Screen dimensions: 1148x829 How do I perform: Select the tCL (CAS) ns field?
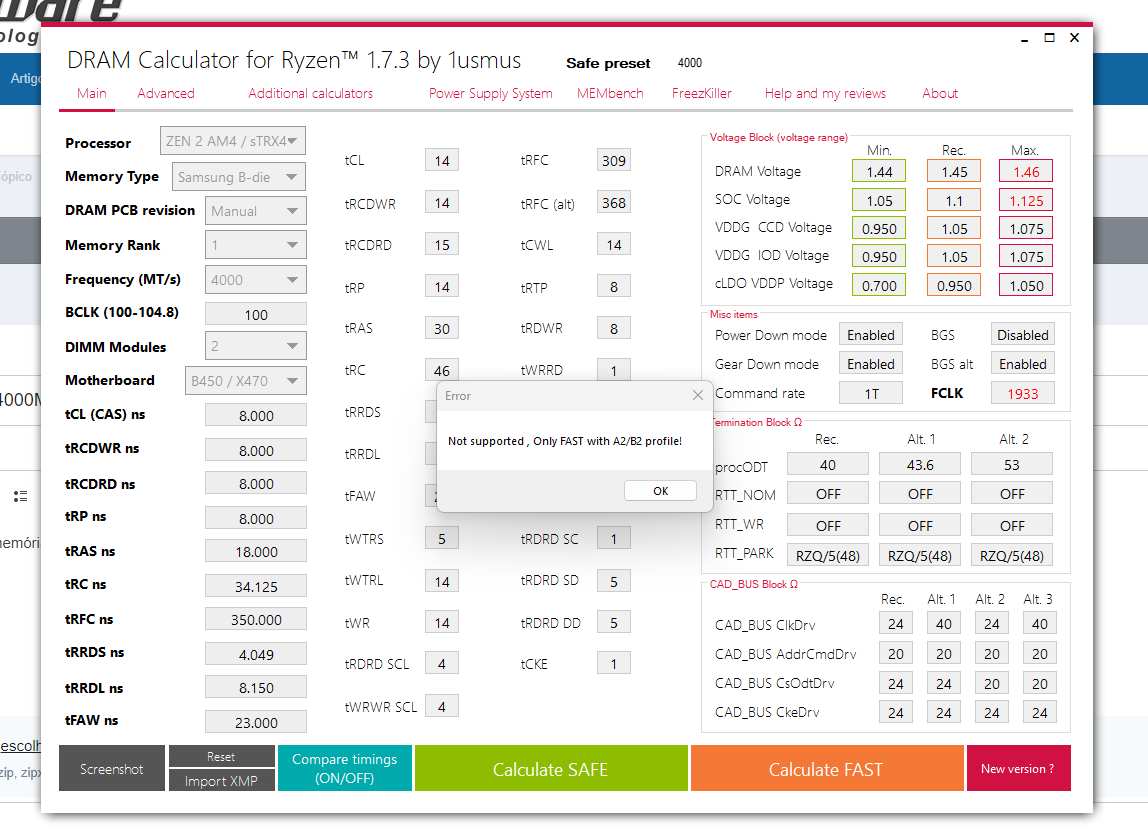click(x=256, y=415)
